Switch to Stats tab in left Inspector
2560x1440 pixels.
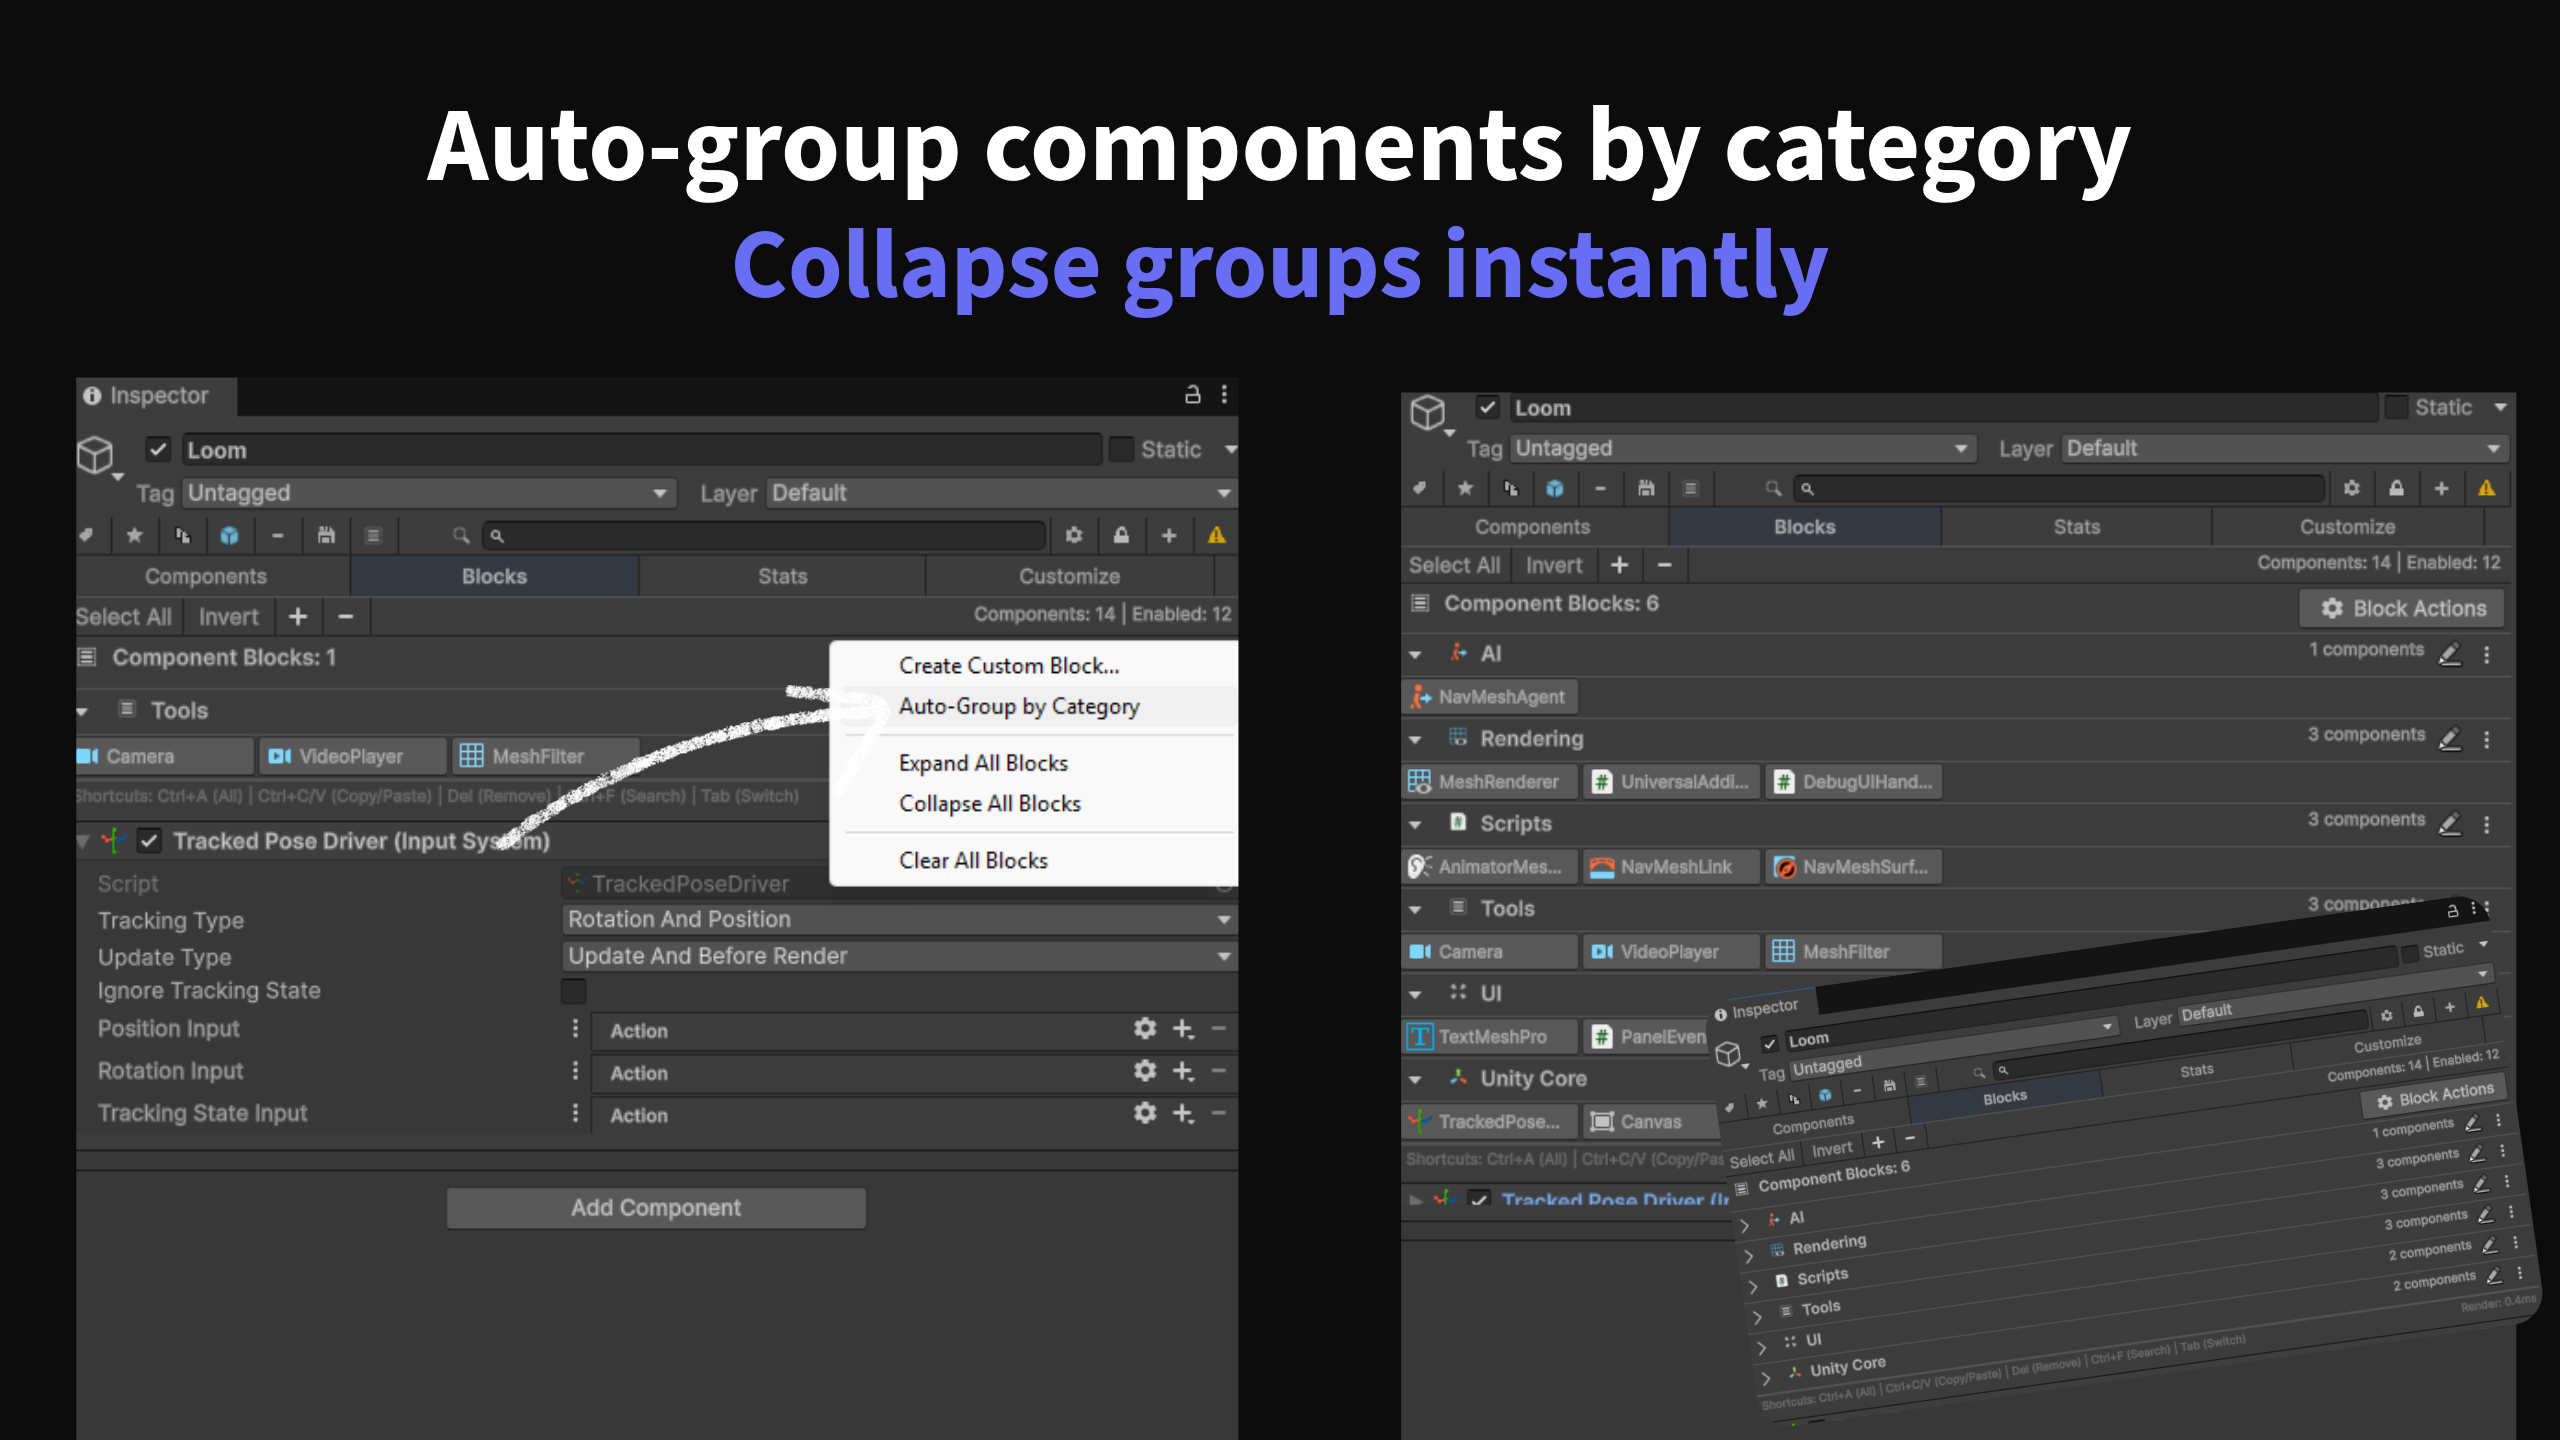click(x=782, y=576)
